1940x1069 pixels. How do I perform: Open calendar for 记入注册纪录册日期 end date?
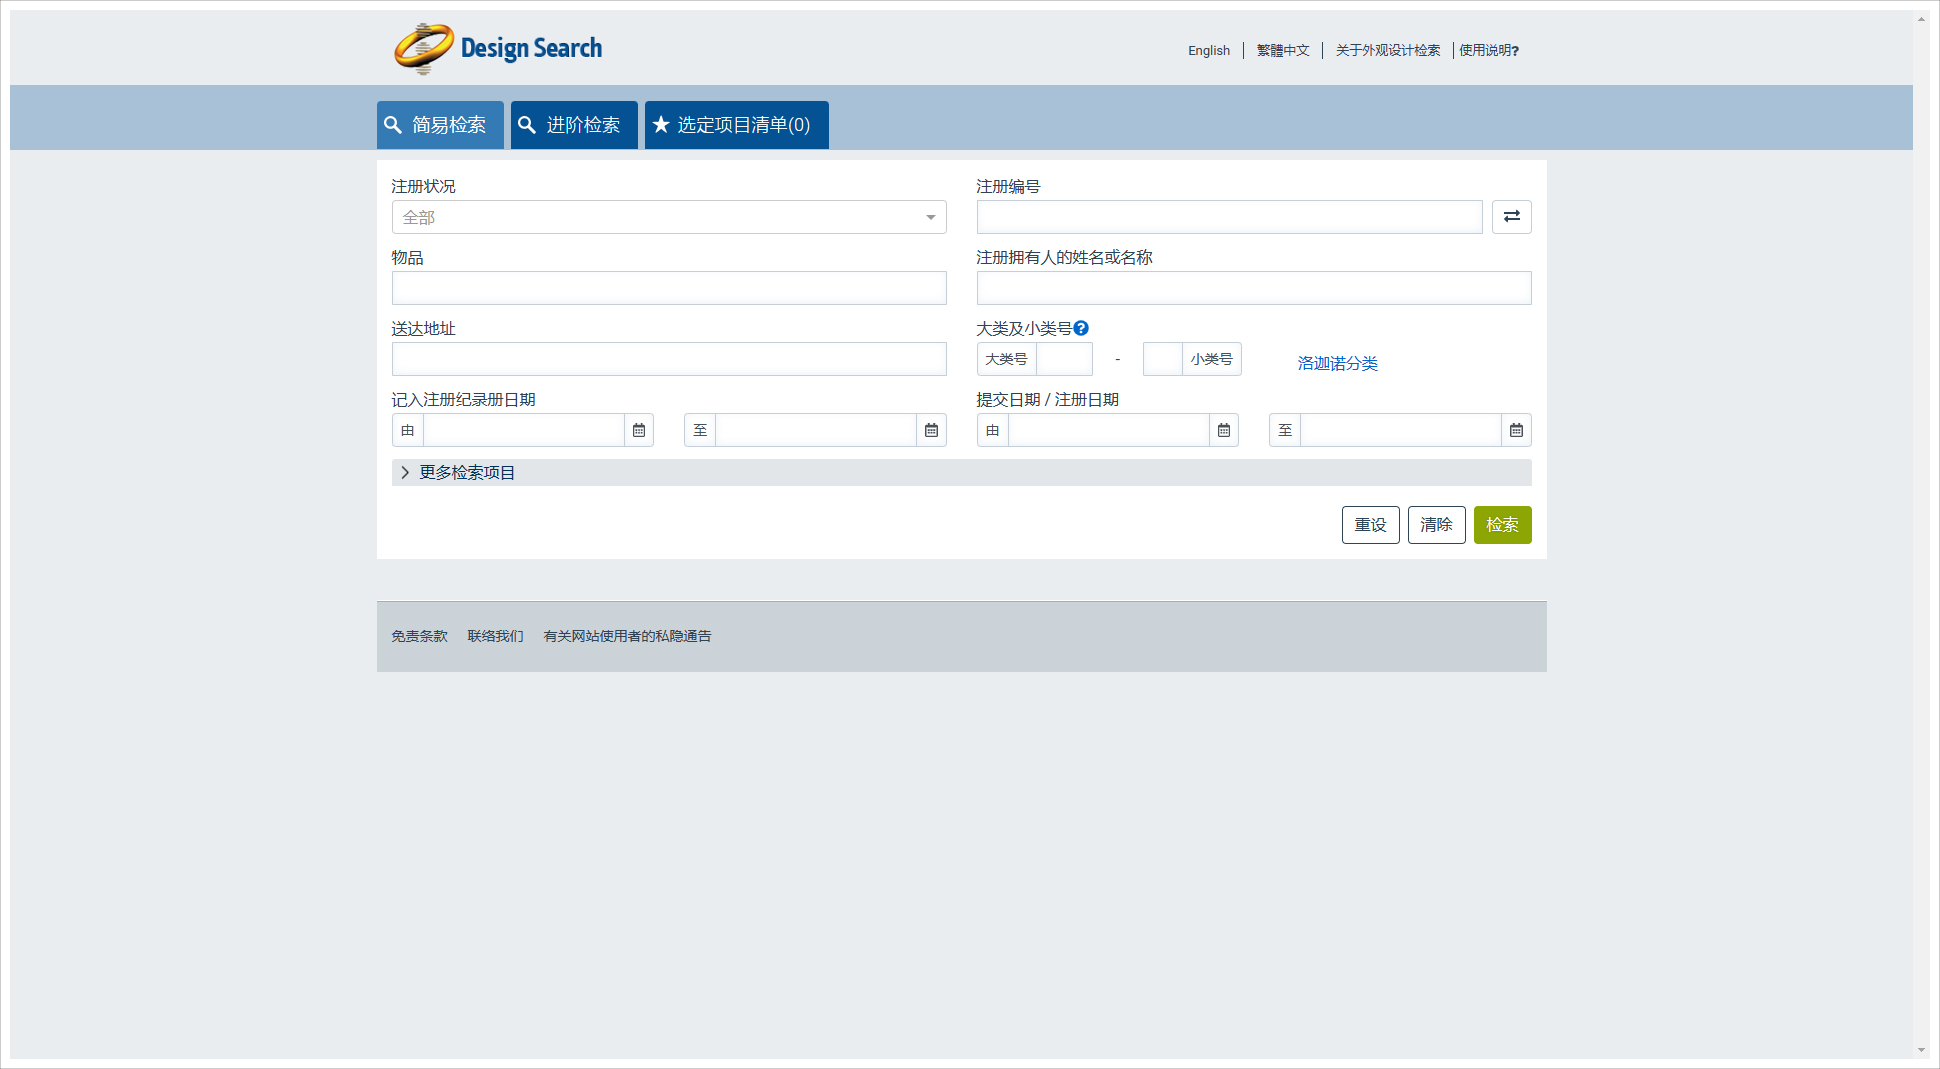pyautogui.click(x=931, y=430)
